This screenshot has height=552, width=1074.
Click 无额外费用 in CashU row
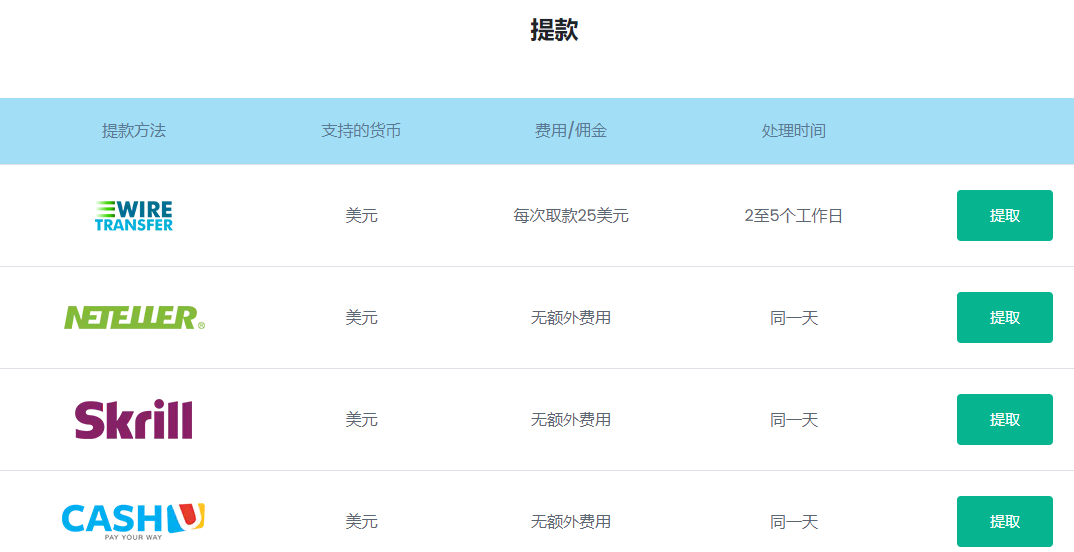tap(571, 522)
